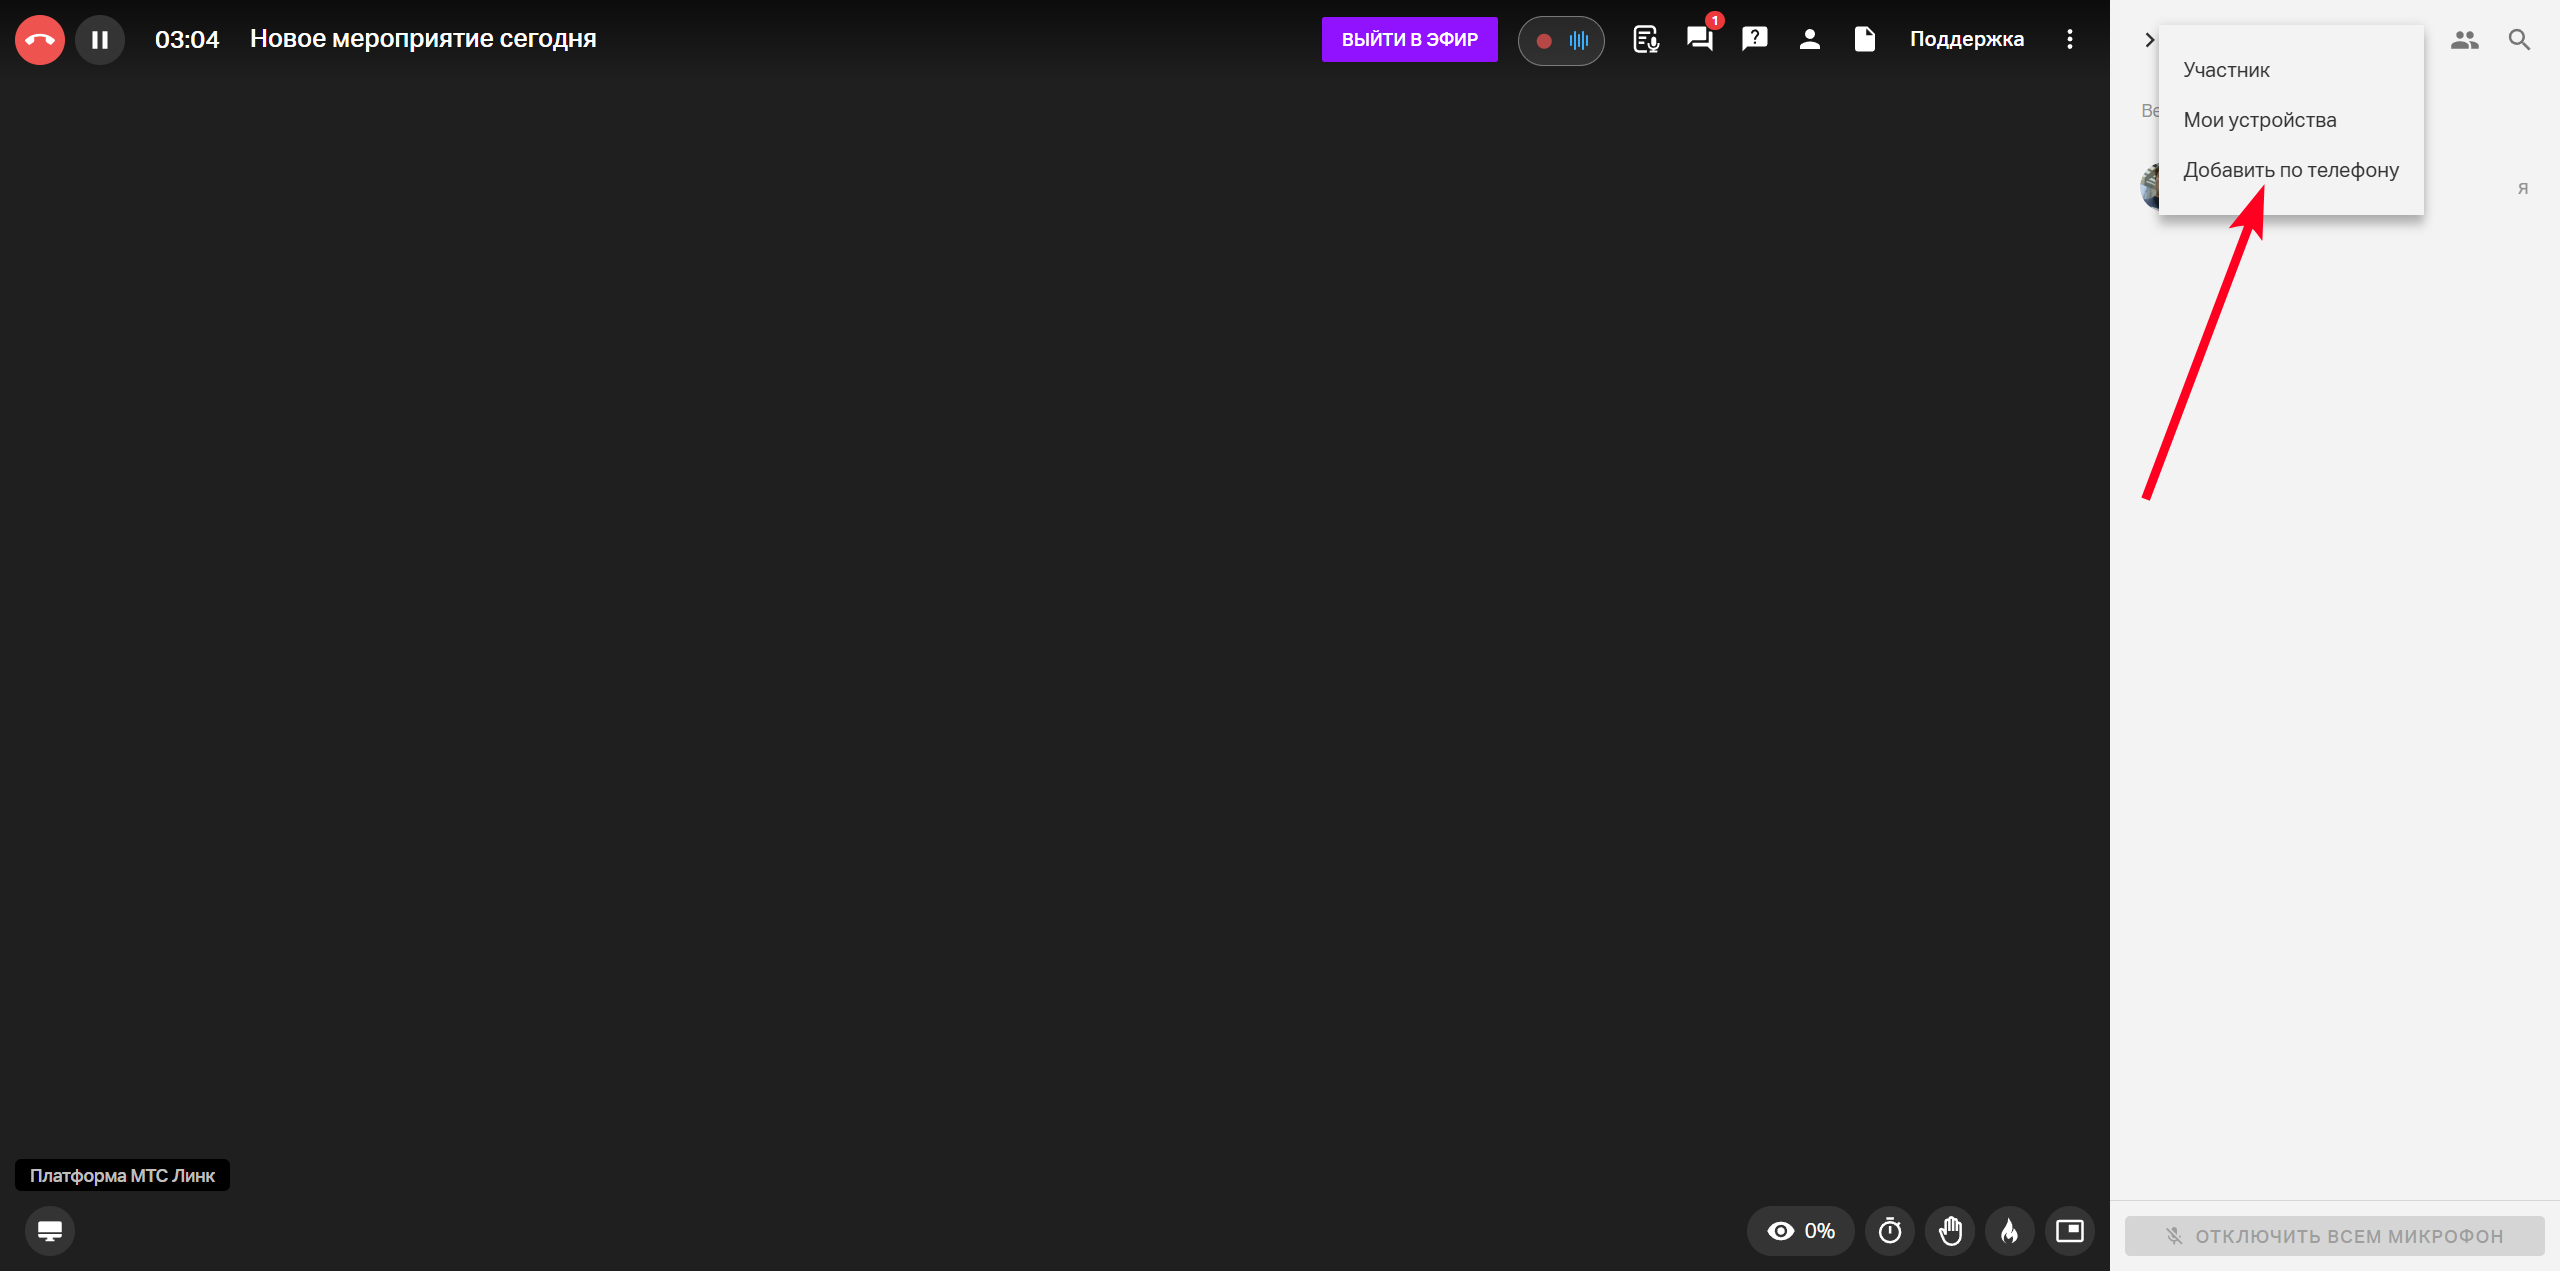
Task: Select Мои устройства menu item
Action: (2259, 120)
